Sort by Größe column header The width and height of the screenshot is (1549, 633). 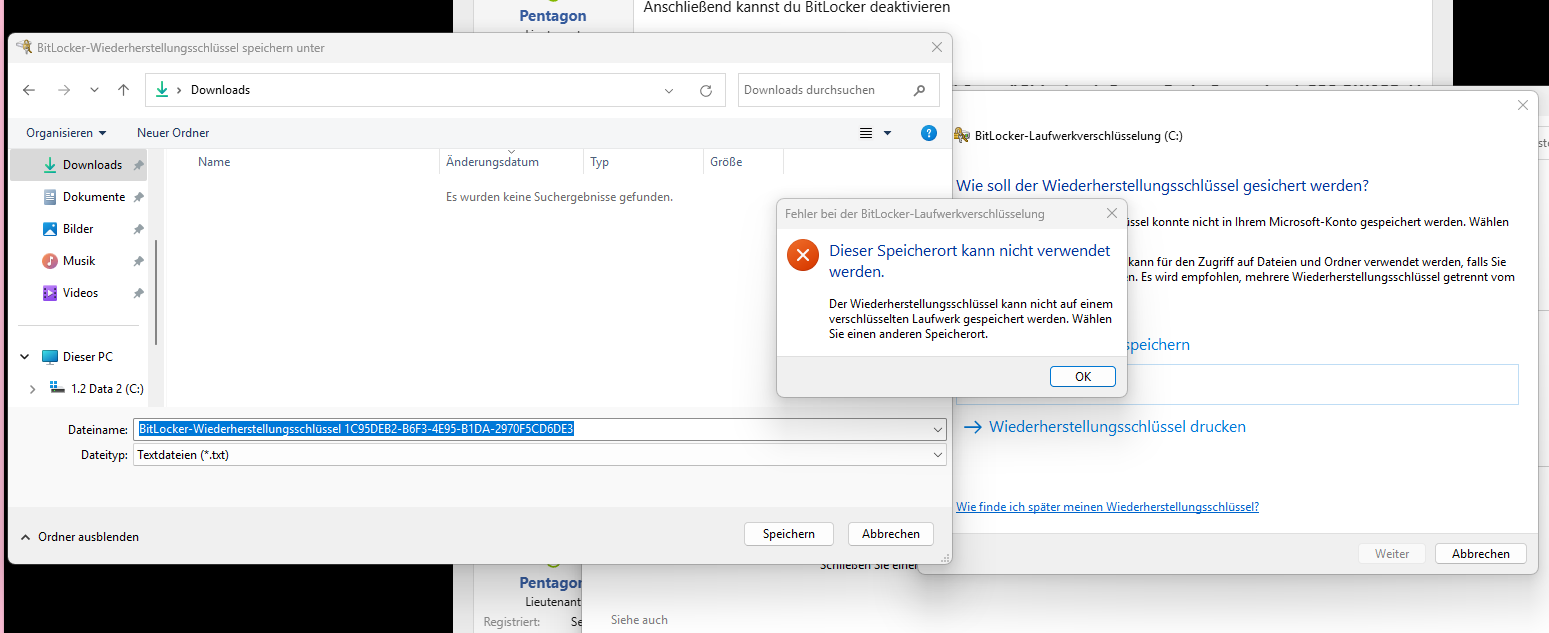click(726, 162)
